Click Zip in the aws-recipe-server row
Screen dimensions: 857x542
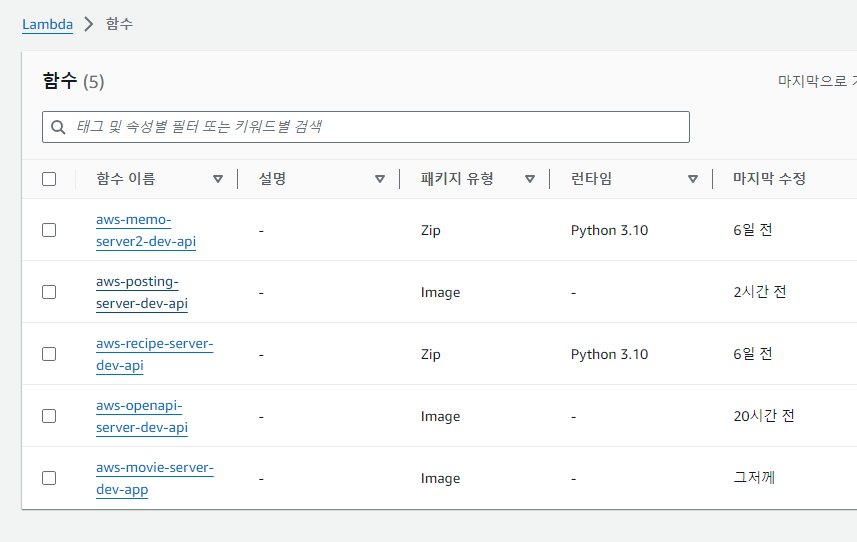[431, 355]
